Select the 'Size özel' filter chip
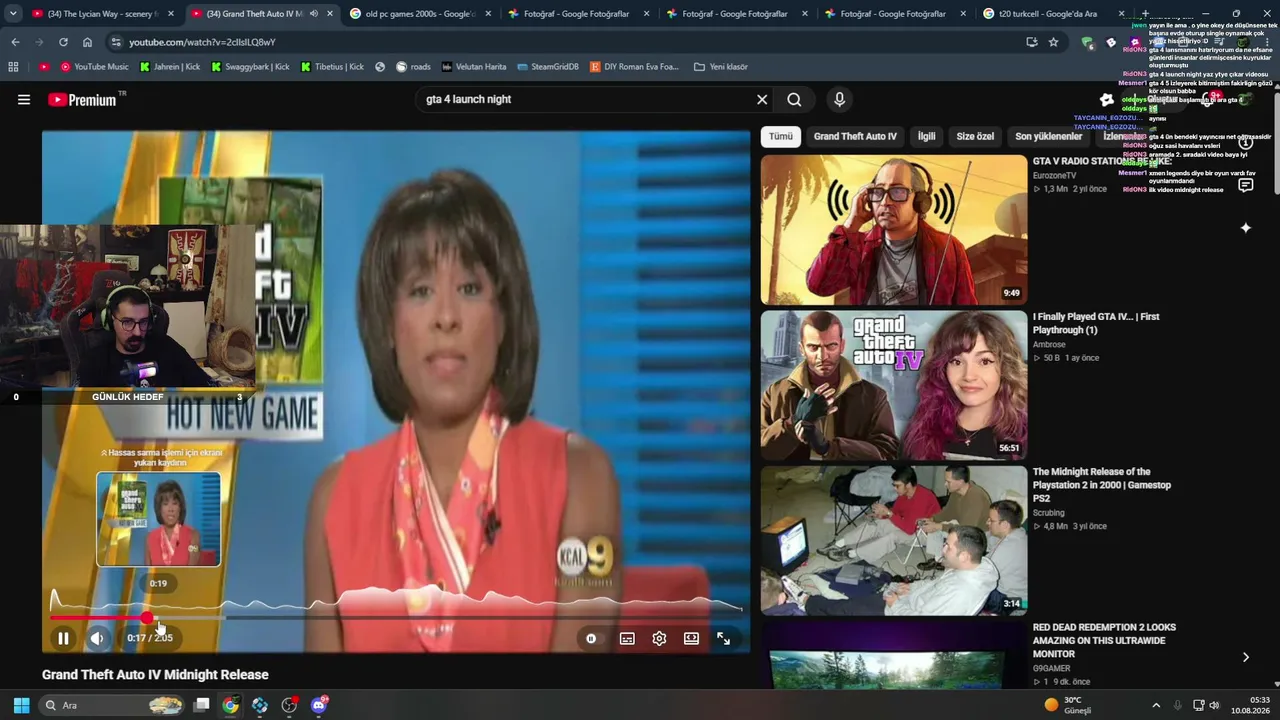The height and width of the screenshot is (720, 1280). (x=975, y=136)
